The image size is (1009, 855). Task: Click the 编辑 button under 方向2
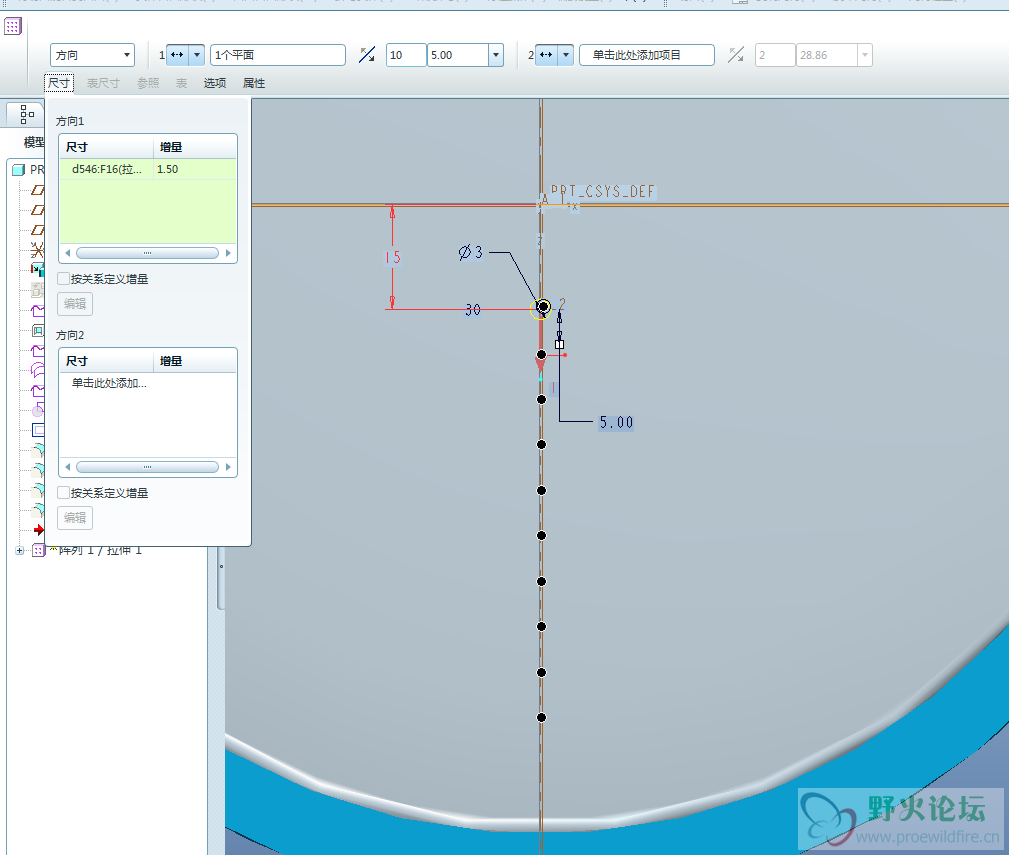(75, 518)
